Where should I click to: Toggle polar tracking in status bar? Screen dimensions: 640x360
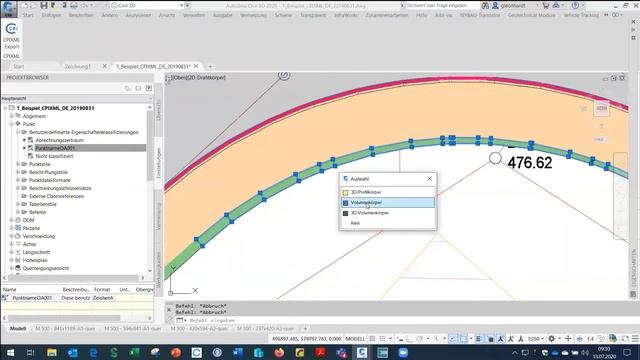(420, 339)
